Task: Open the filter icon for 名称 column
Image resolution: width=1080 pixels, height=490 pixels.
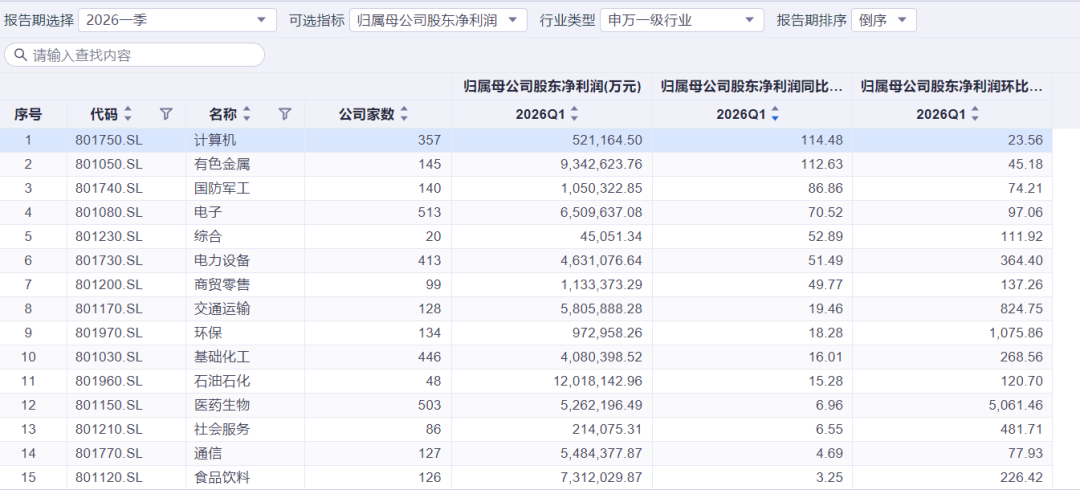Action: [x=285, y=114]
